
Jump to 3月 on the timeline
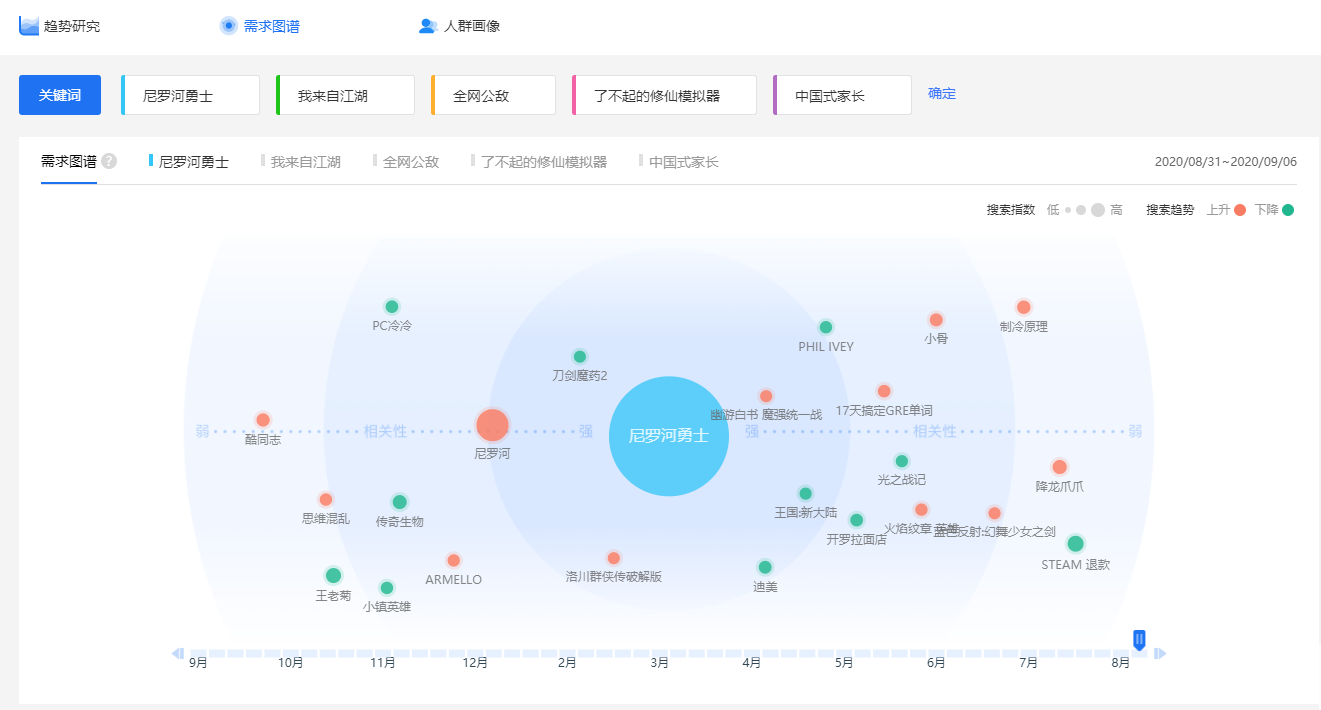tap(659, 662)
